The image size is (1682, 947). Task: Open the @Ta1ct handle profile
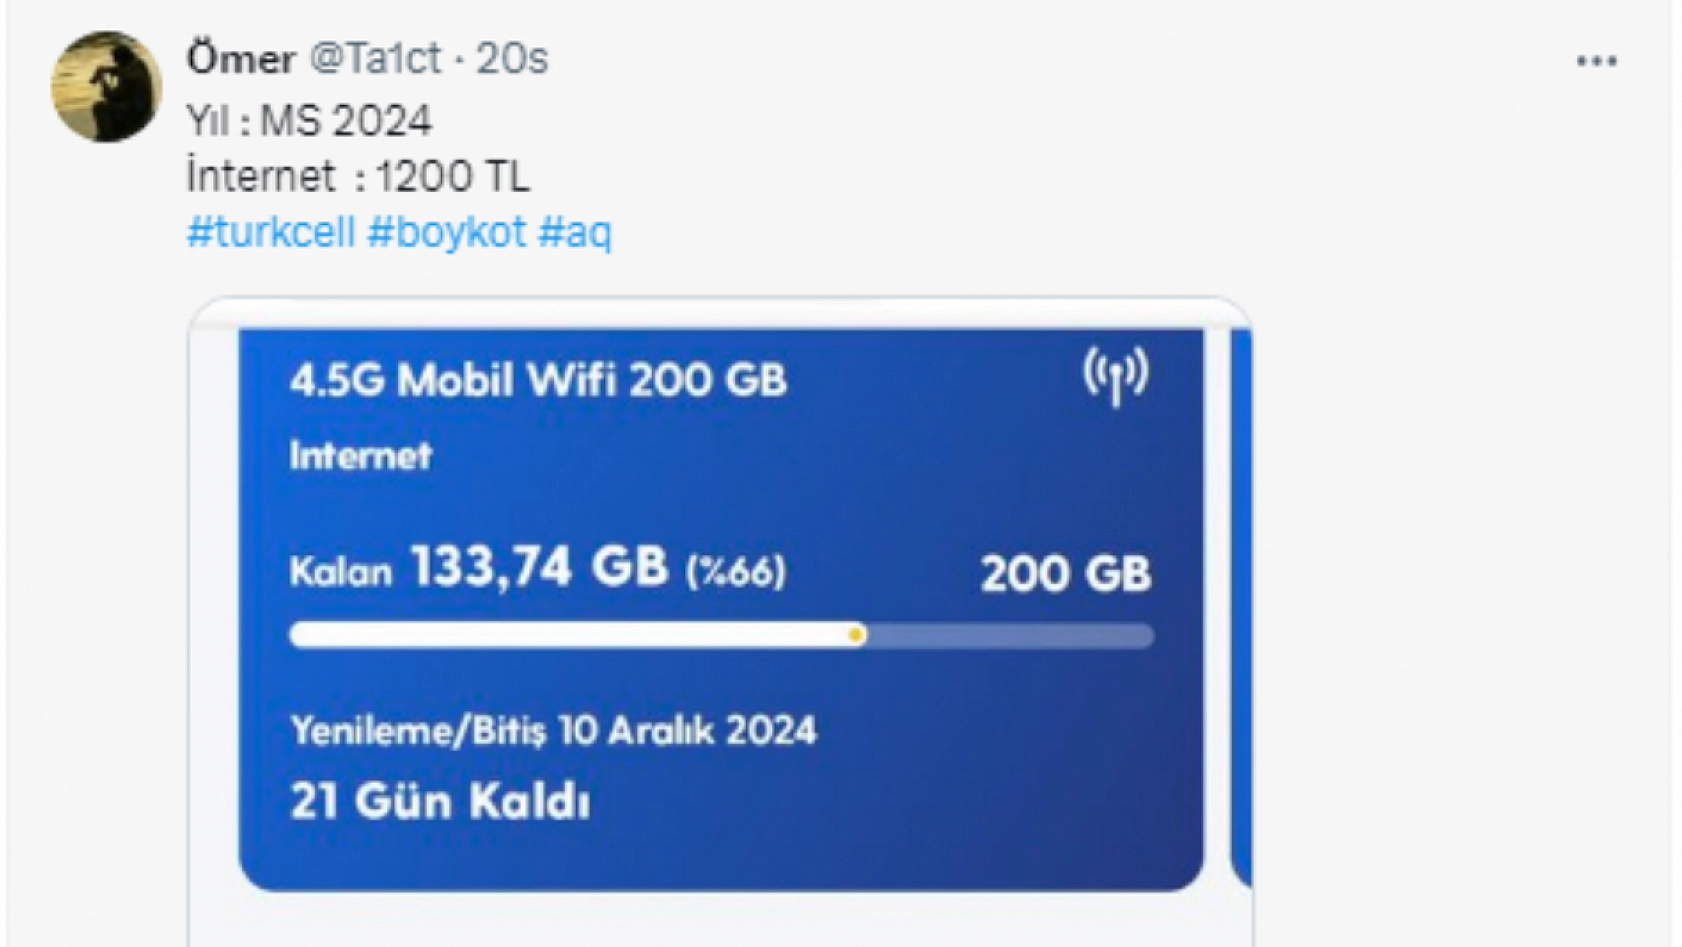pyautogui.click(x=375, y=59)
